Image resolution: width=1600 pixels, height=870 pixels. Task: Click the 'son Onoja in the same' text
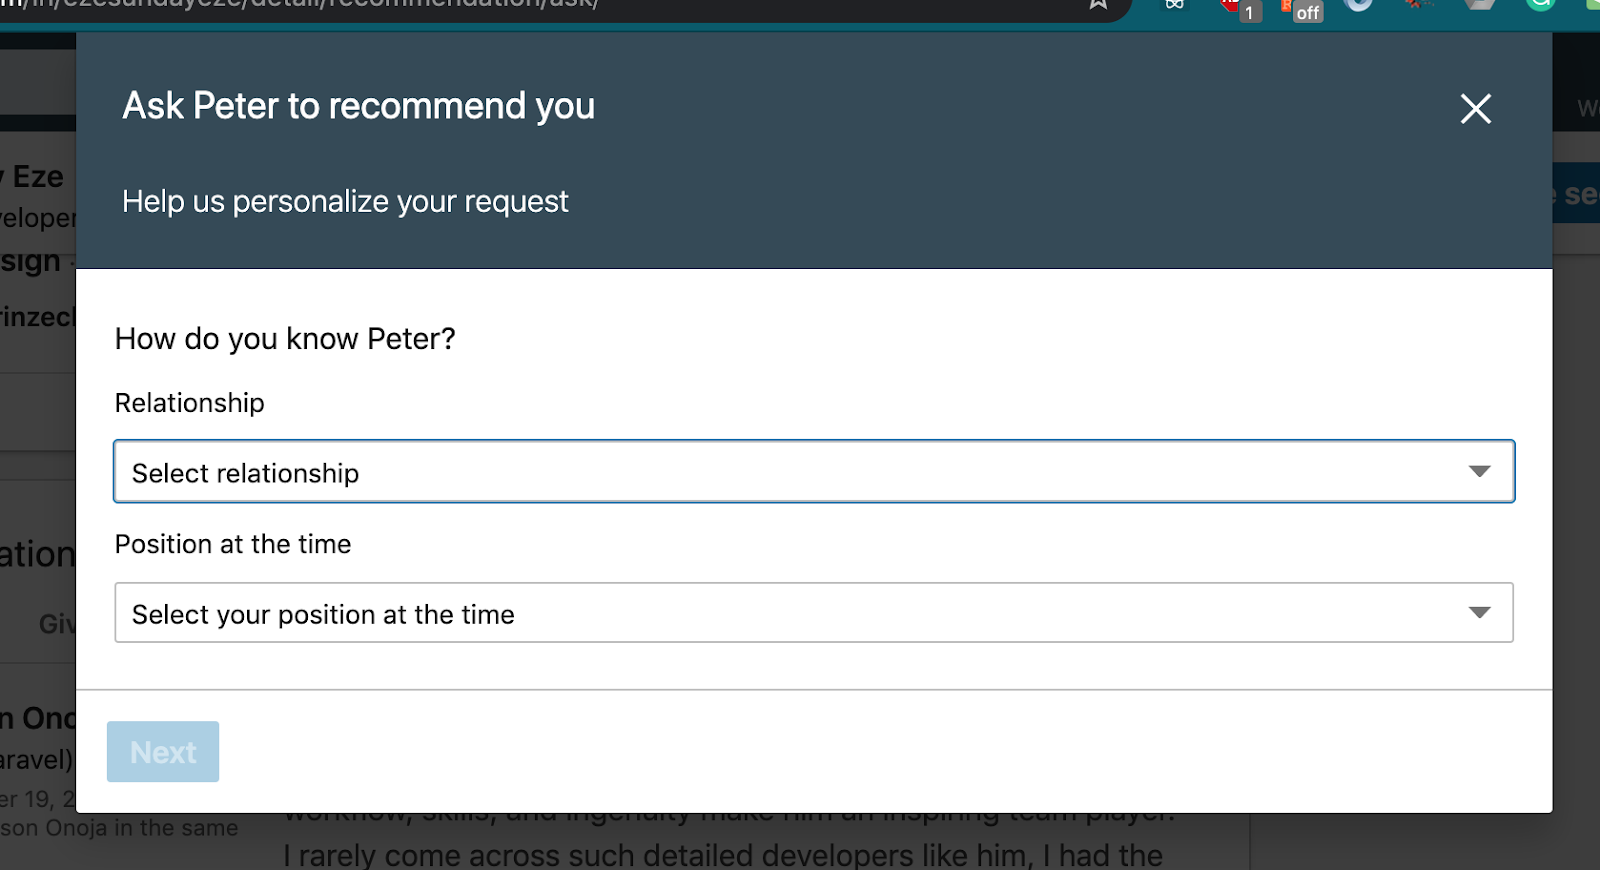pyautogui.click(x=120, y=828)
